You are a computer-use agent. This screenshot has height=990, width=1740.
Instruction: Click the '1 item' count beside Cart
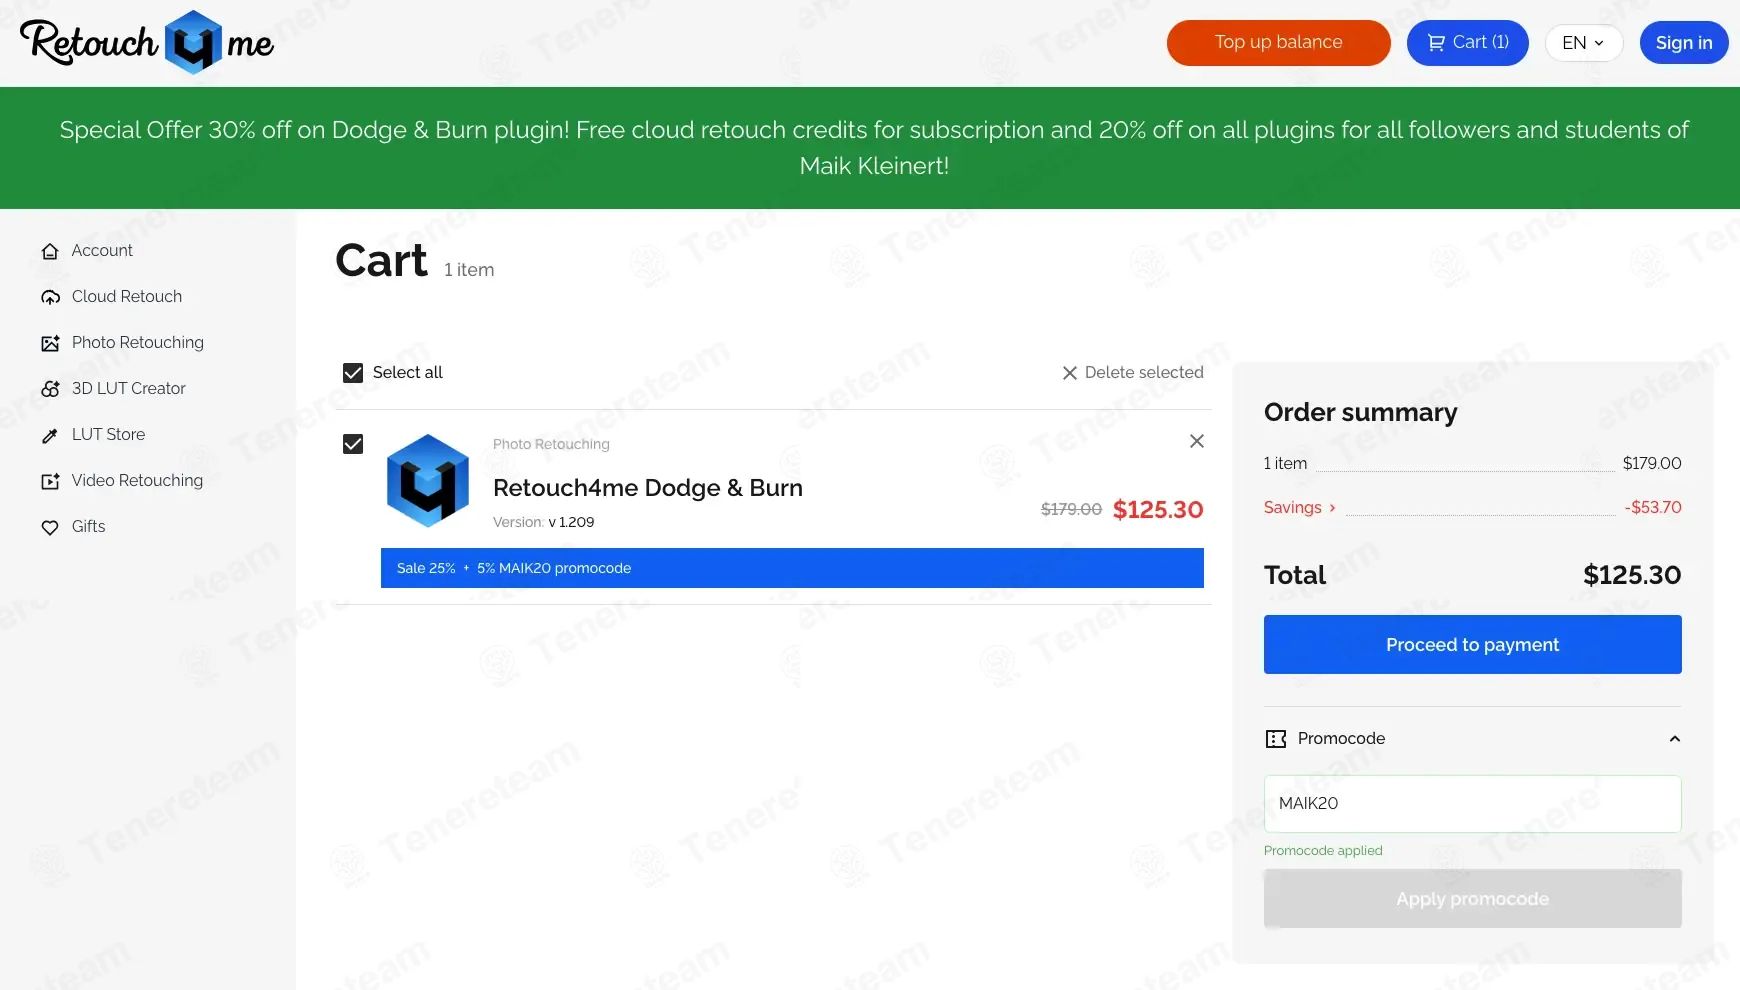pos(469,270)
